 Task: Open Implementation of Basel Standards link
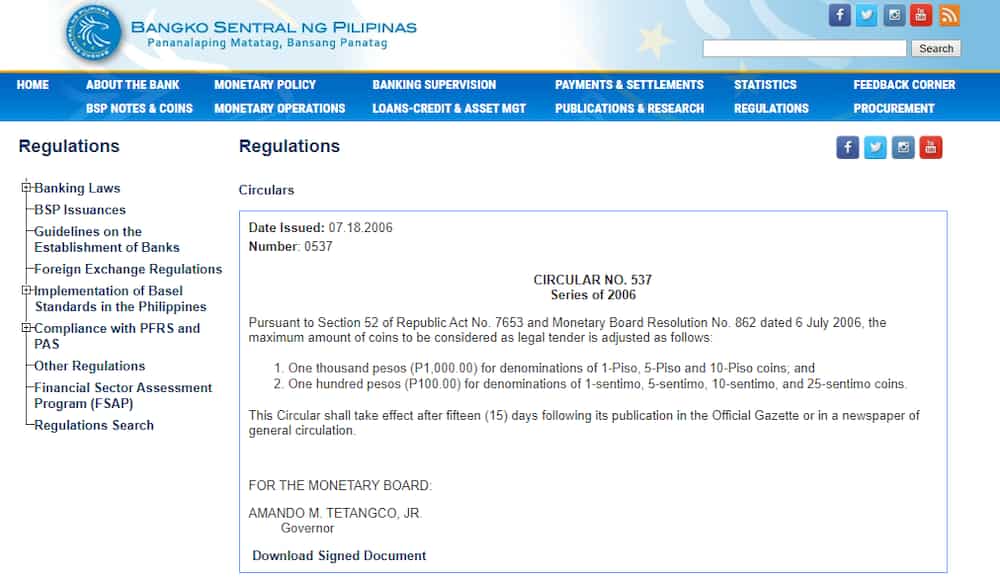point(120,299)
